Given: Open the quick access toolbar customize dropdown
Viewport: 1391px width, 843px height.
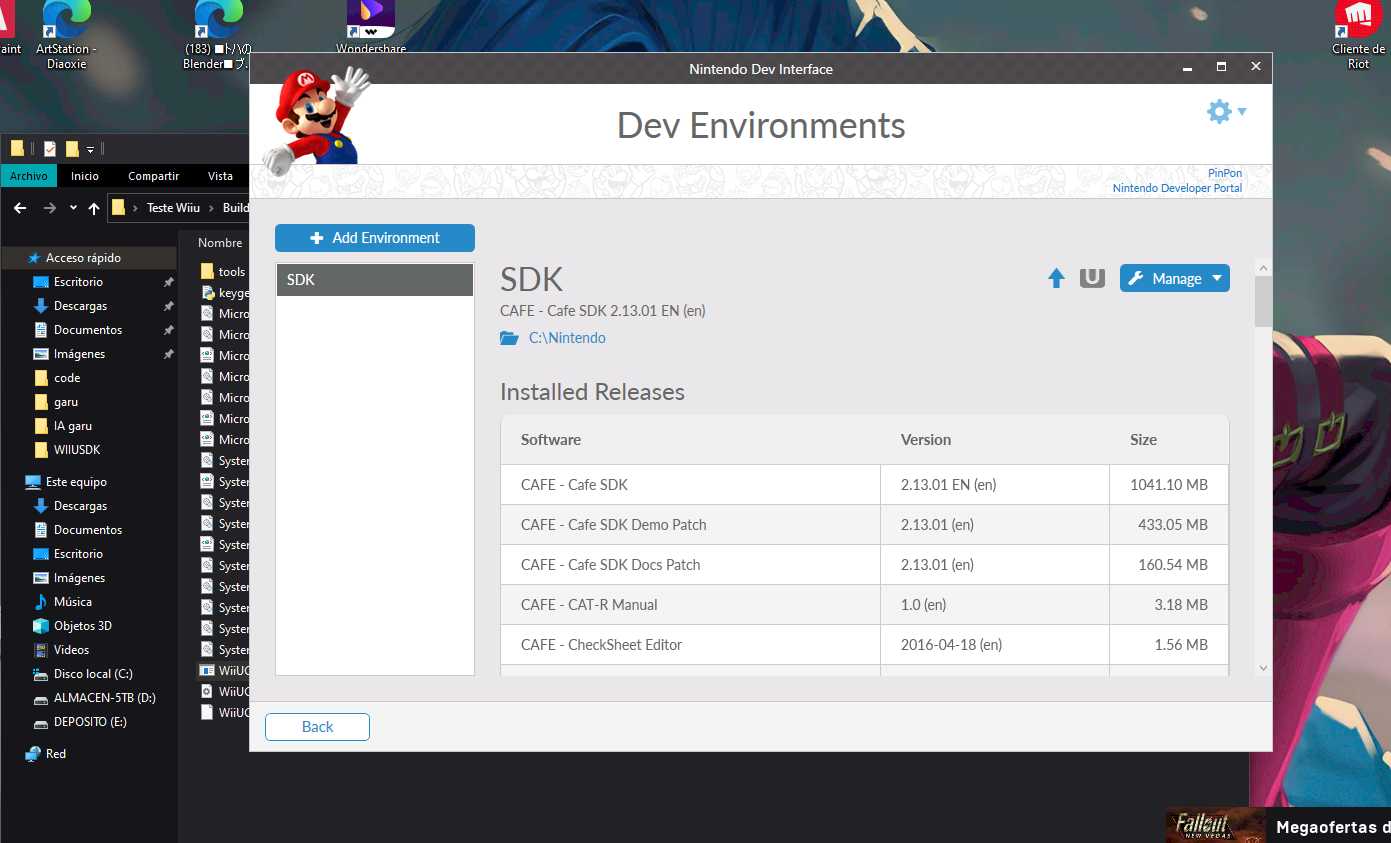Looking at the screenshot, I should (x=90, y=150).
